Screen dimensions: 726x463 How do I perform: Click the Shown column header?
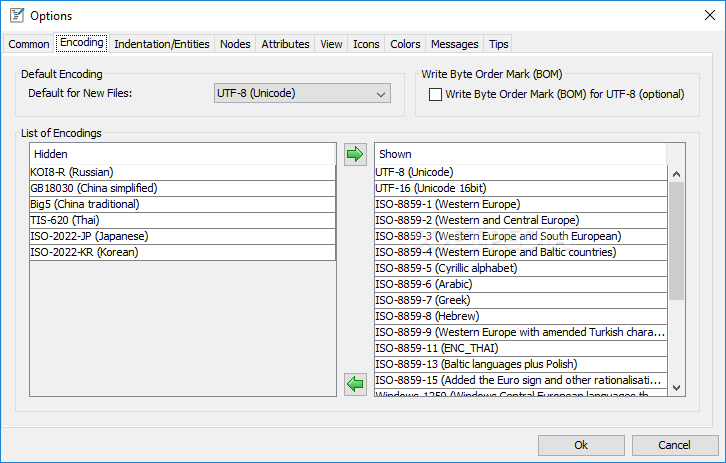tap(521, 154)
